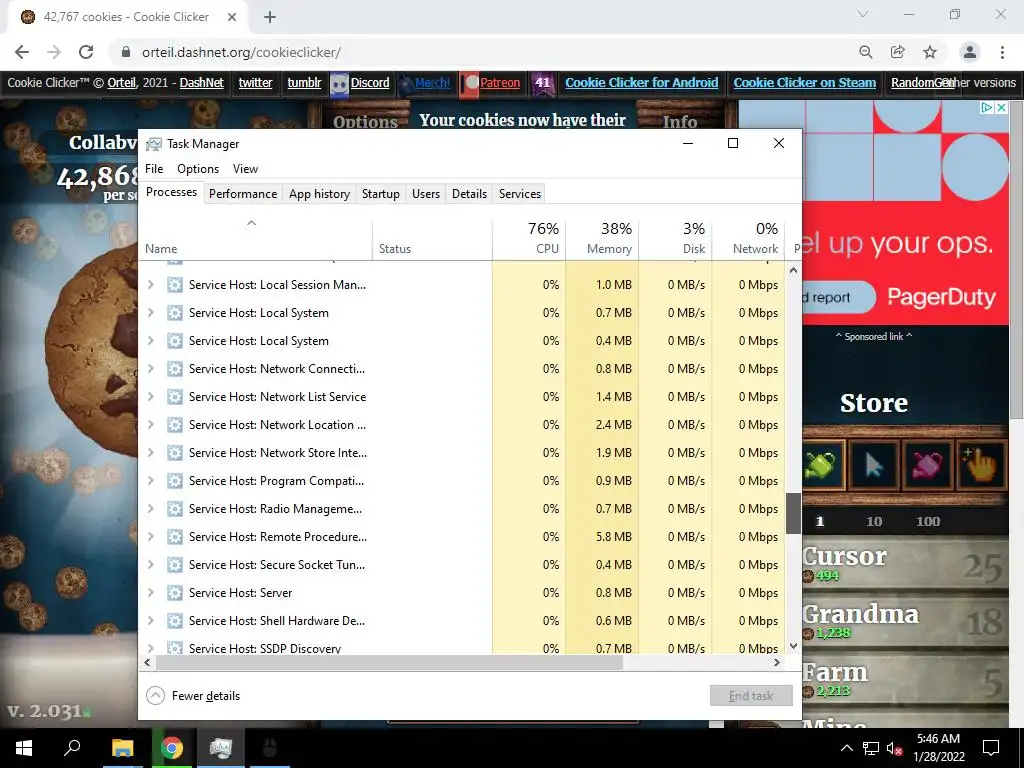Click Chrome icon in the taskbar
This screenshot has width=1024, height=768.
click(171, 748)
